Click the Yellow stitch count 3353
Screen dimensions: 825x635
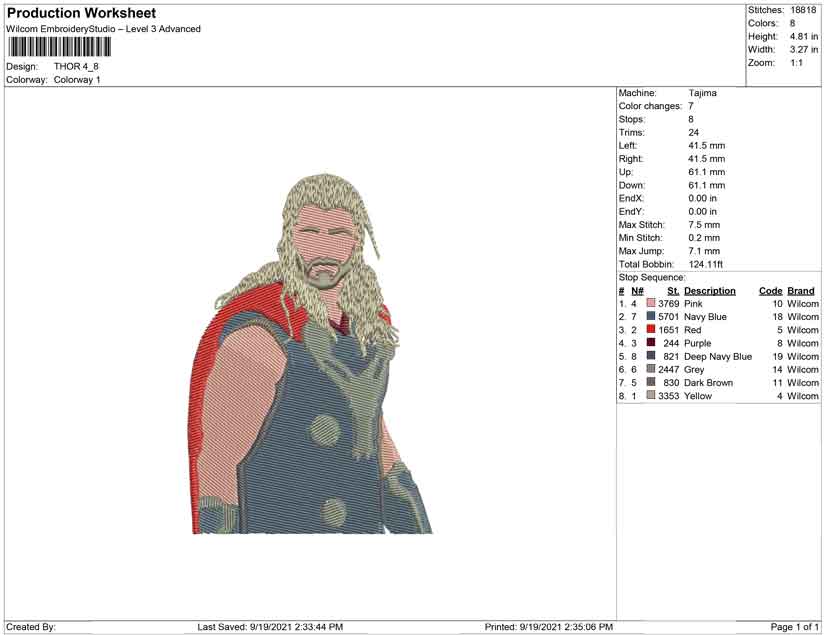click(669, 396)
